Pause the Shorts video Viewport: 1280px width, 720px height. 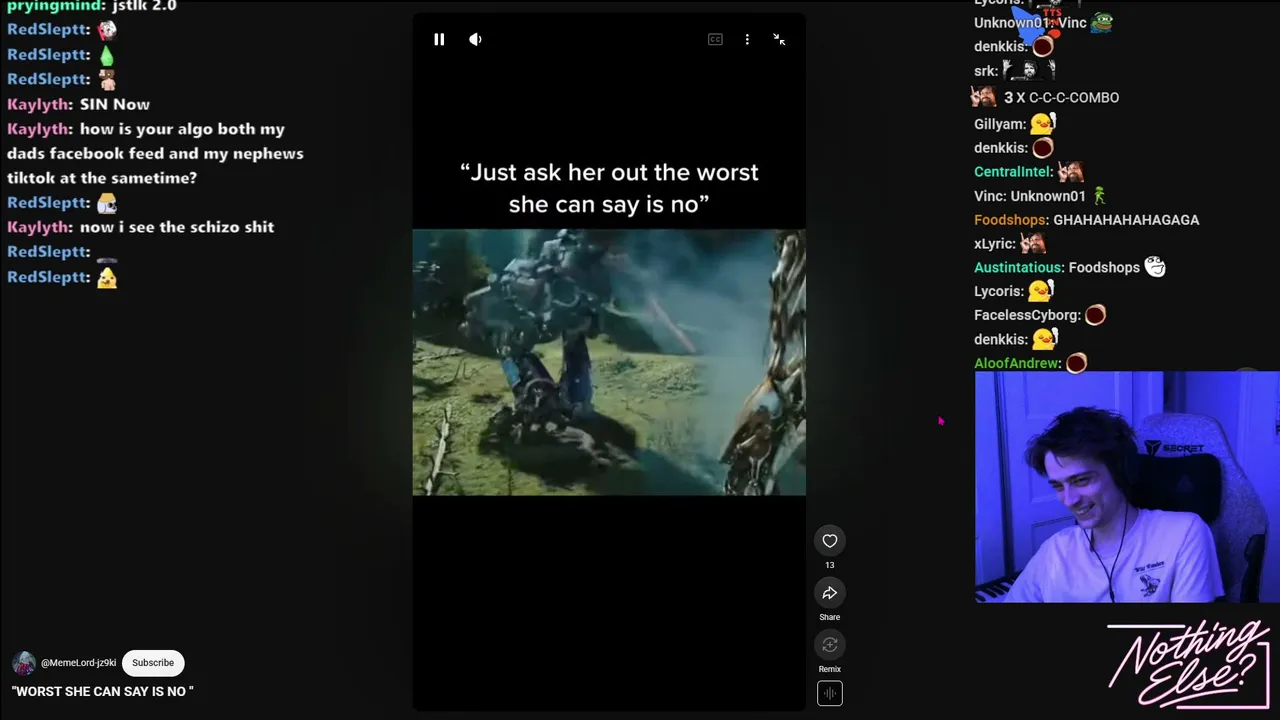point(439,39)
